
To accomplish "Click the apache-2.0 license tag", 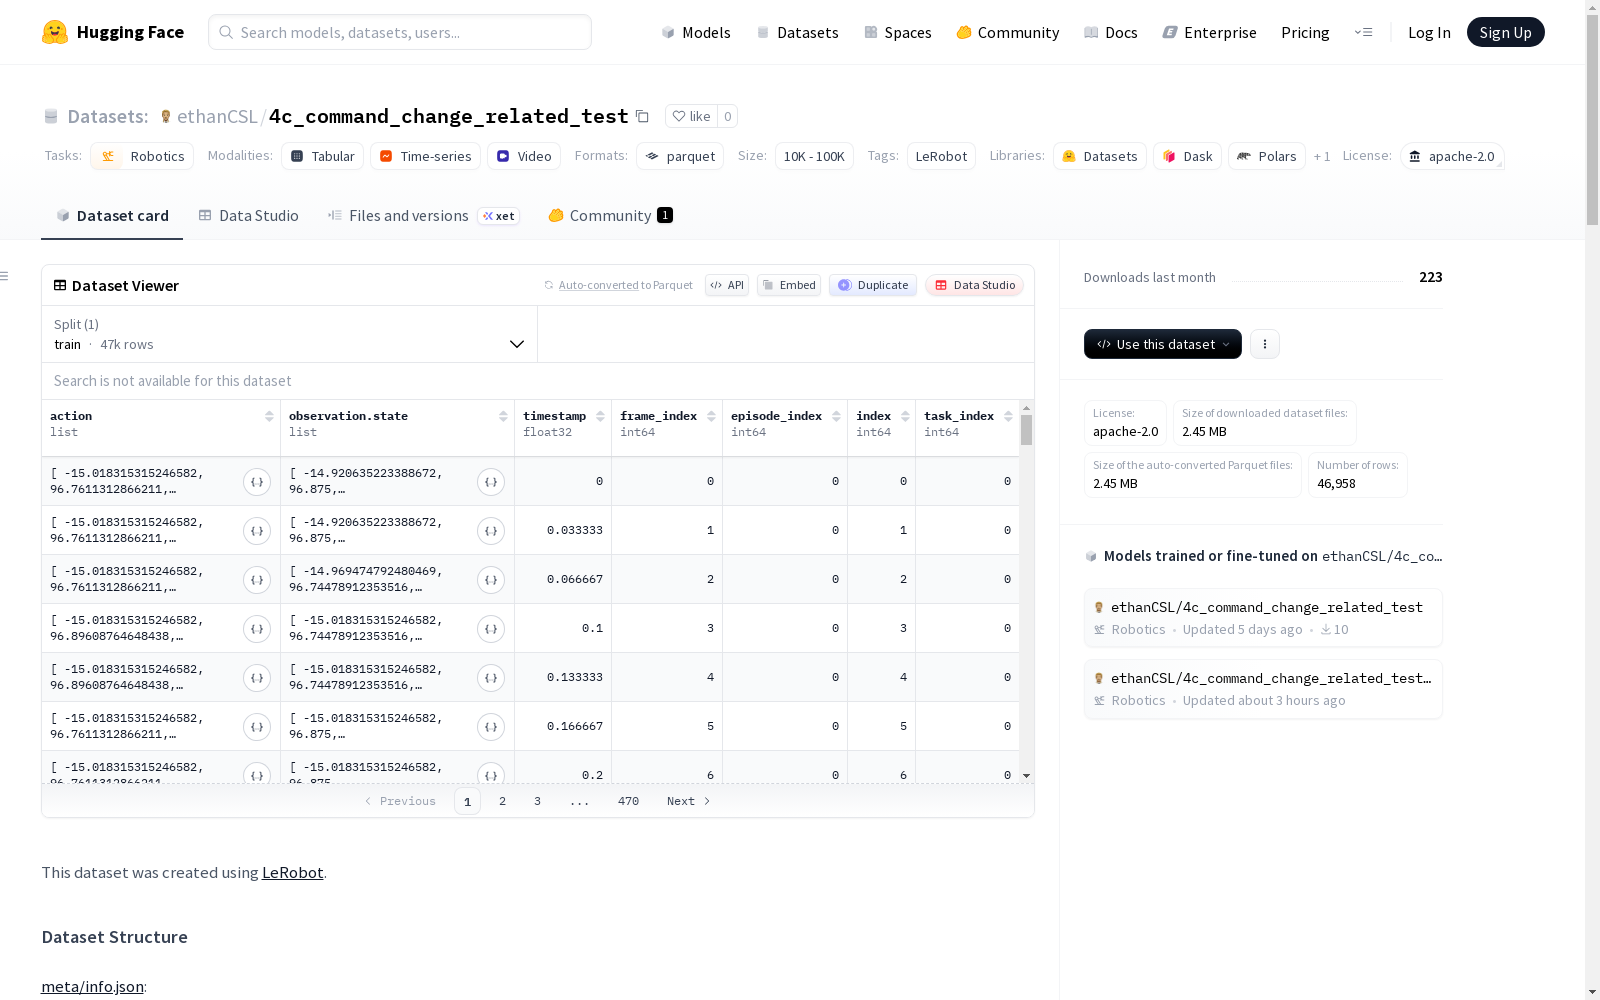I will (x=1452, y=157).
